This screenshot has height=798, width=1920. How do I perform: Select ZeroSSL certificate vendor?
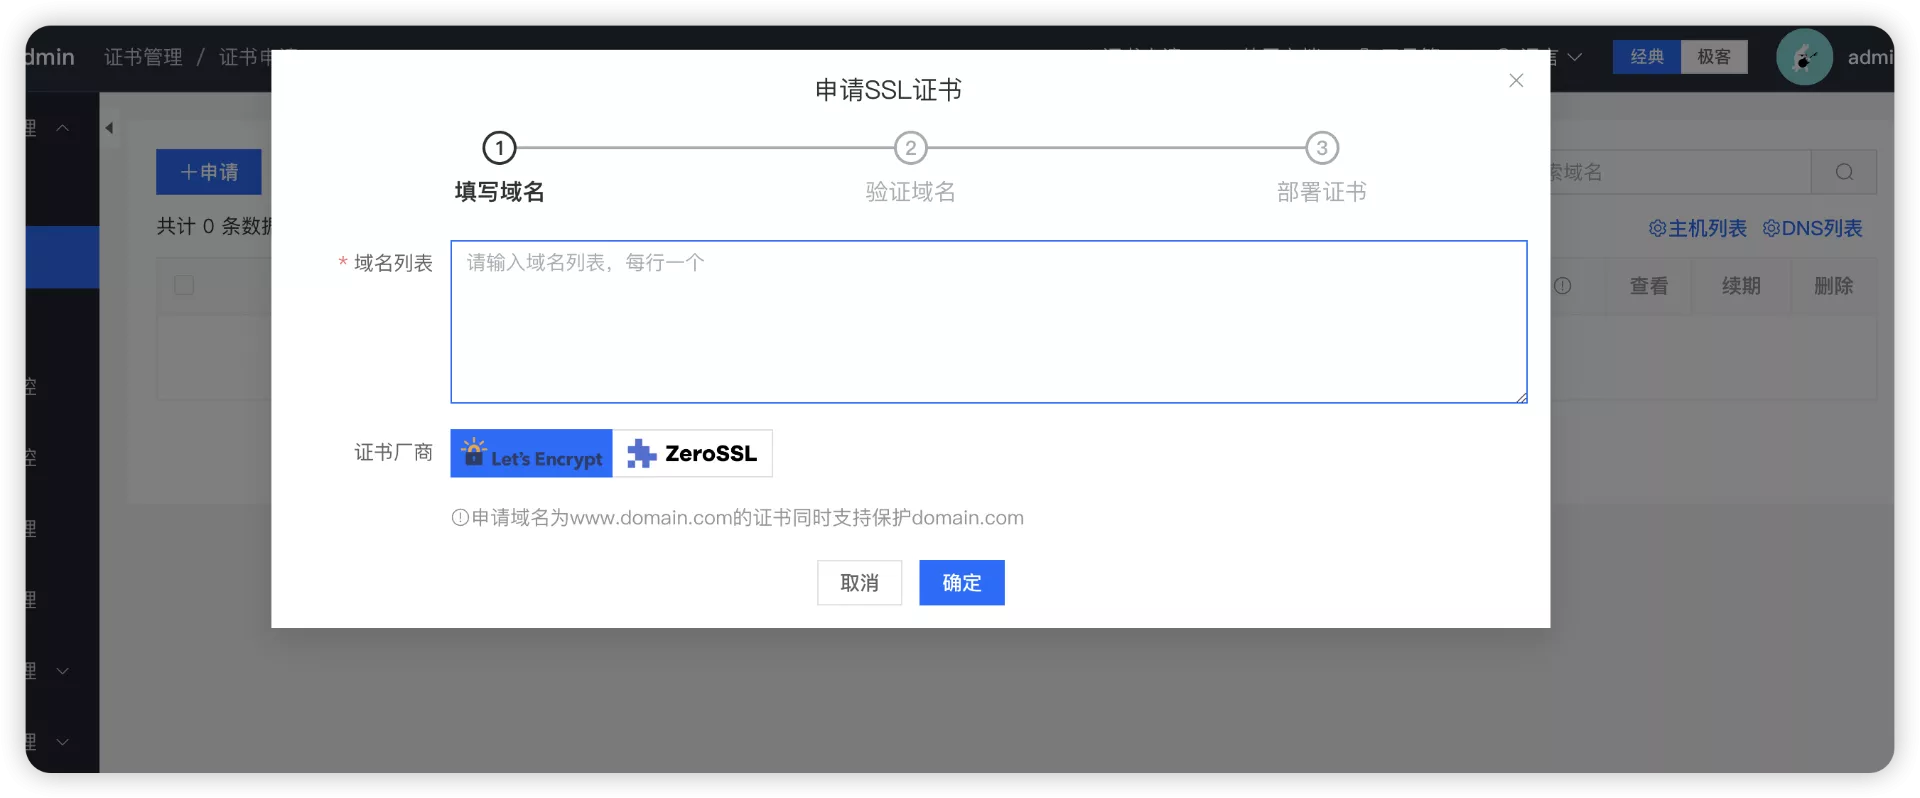click(692, 453)
